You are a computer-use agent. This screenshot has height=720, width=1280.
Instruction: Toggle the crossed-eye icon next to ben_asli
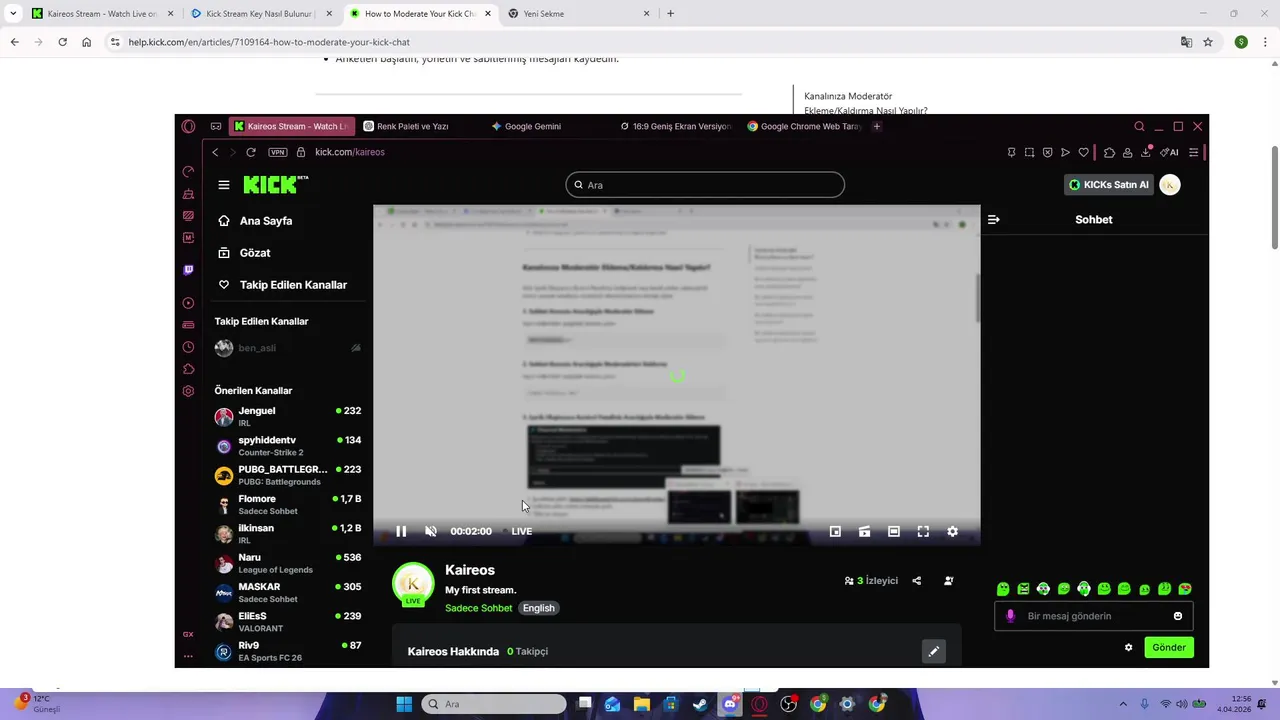click(x=356, y=348)
